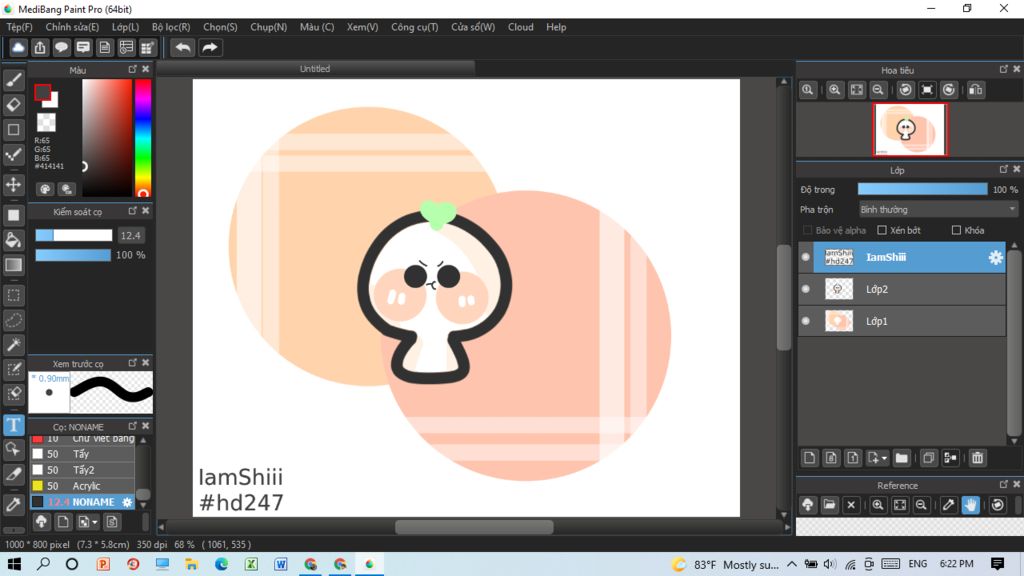Expand the add-brush dropdown arrow
The image size is (1024, 576).
(95, 522)
